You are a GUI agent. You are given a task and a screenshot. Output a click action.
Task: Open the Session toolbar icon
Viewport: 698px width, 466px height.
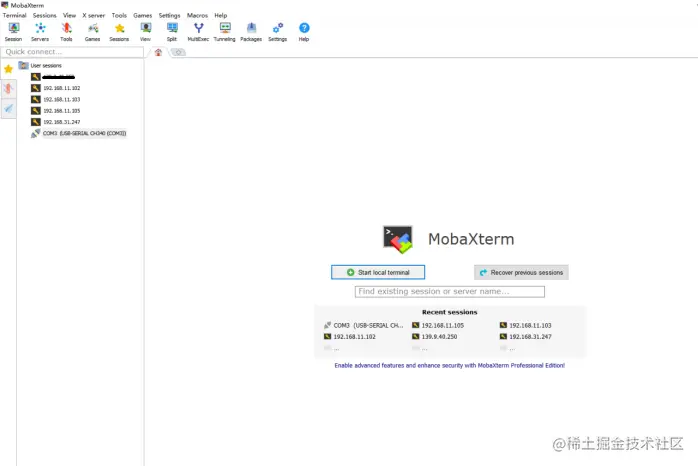click(13, 32)
